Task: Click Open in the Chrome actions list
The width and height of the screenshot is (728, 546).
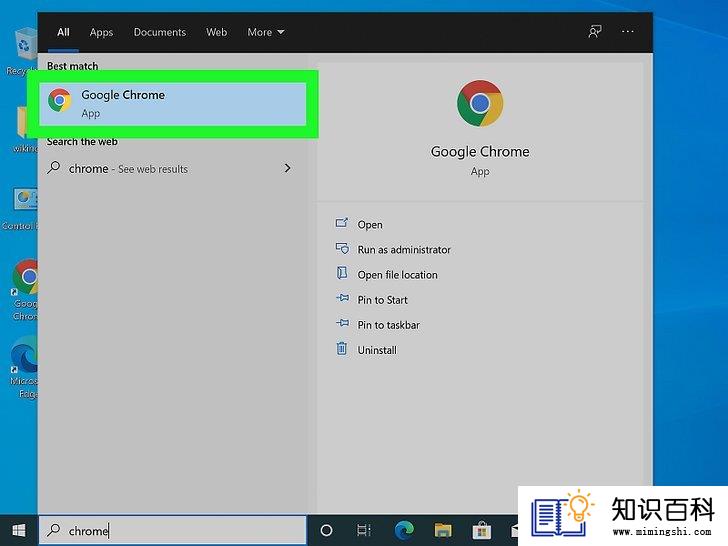Action: pos(370,225)
